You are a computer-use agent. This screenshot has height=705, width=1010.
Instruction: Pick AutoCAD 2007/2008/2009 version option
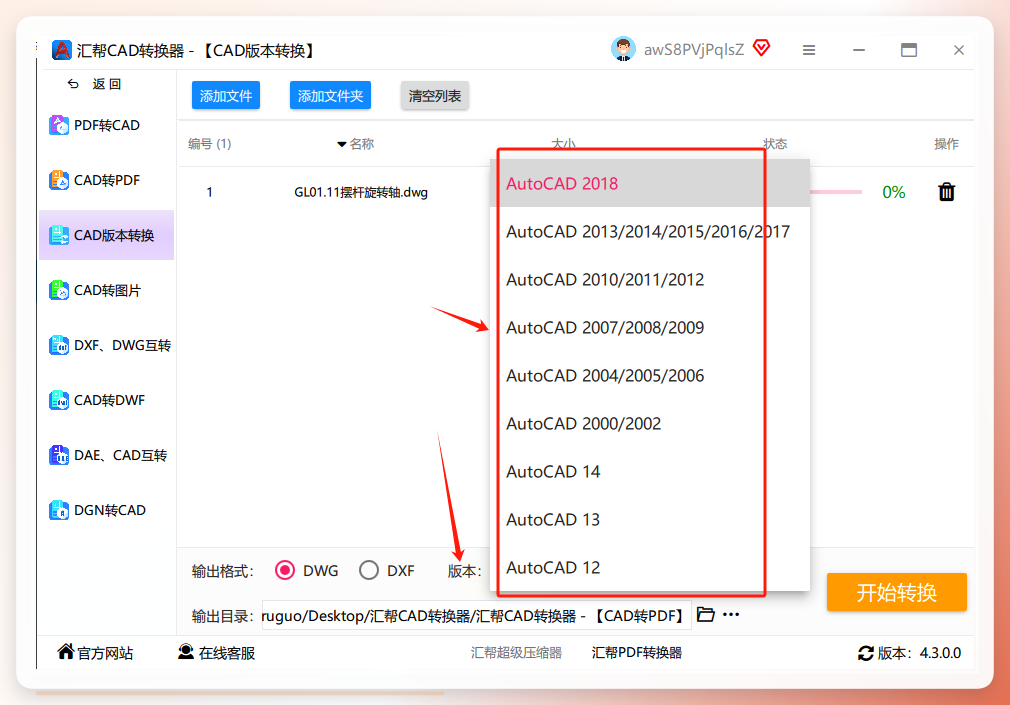tap(649, 327)
